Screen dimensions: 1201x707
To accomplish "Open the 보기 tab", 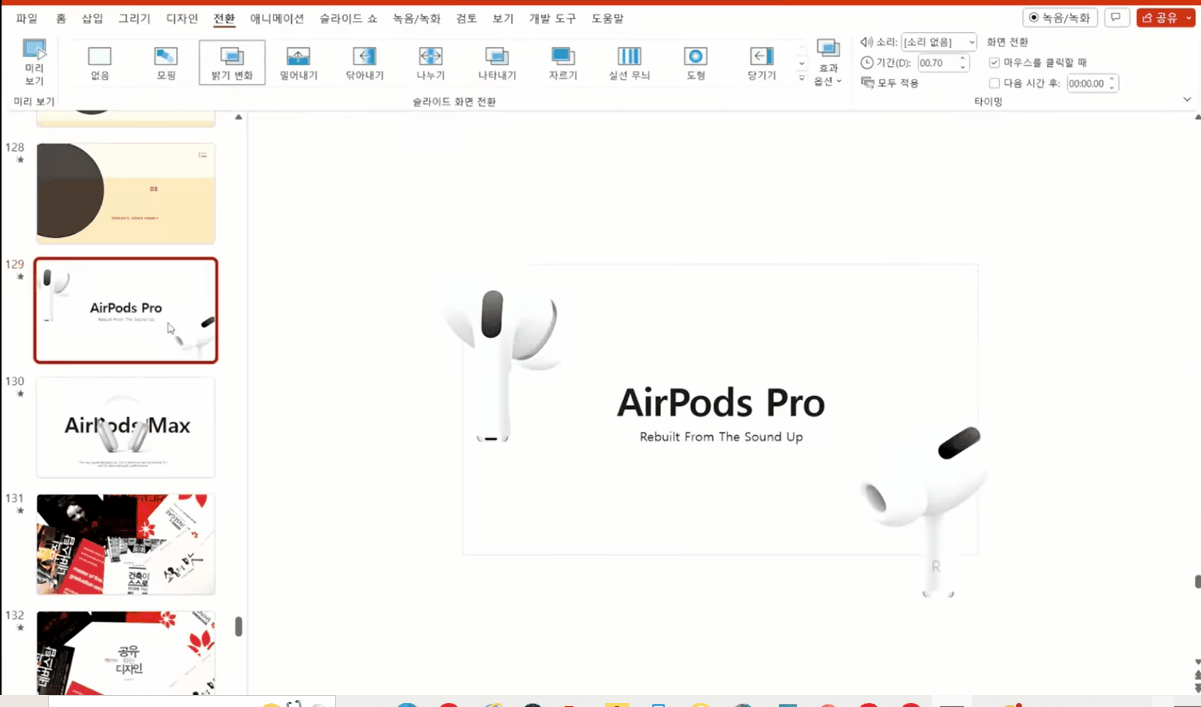I will [x=503, y=19].
